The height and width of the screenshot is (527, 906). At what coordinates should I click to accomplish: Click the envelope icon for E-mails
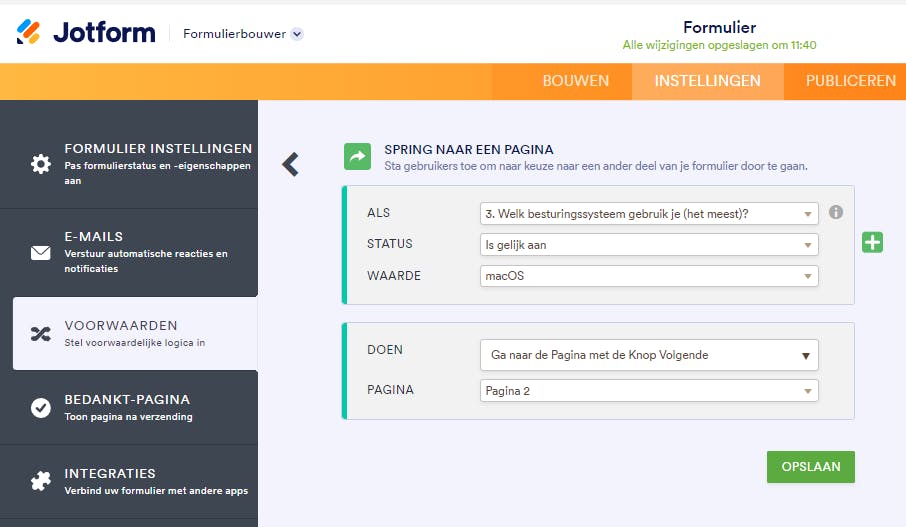[40, 253]
